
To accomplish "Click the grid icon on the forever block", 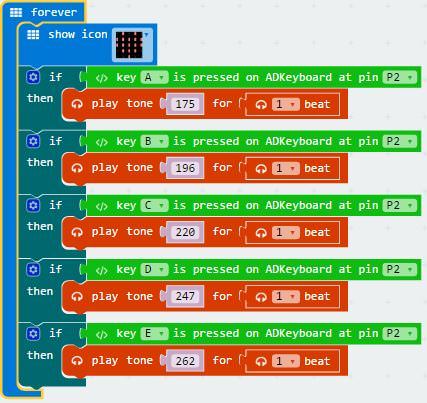I will [x=16, y=13].
